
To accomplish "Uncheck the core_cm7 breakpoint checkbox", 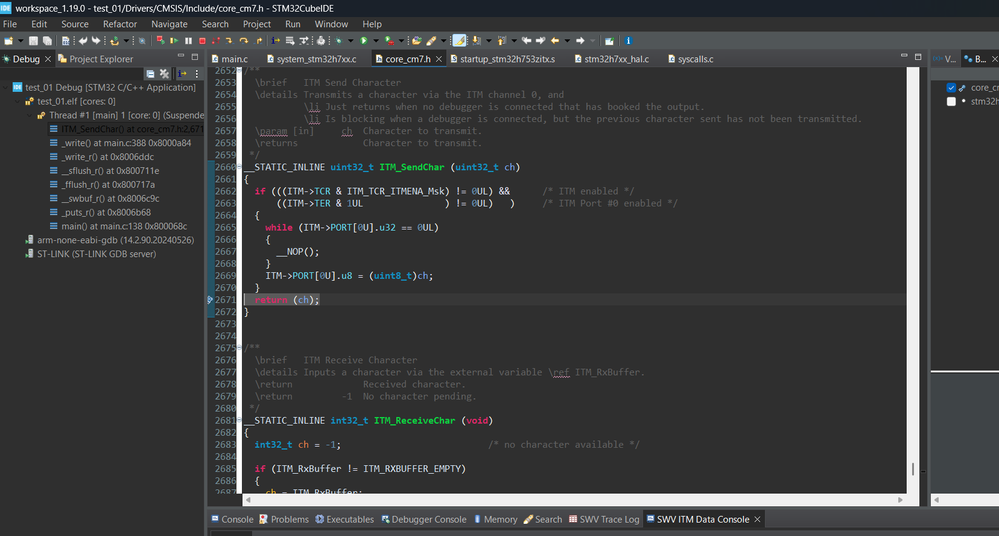I will (951, 88).
